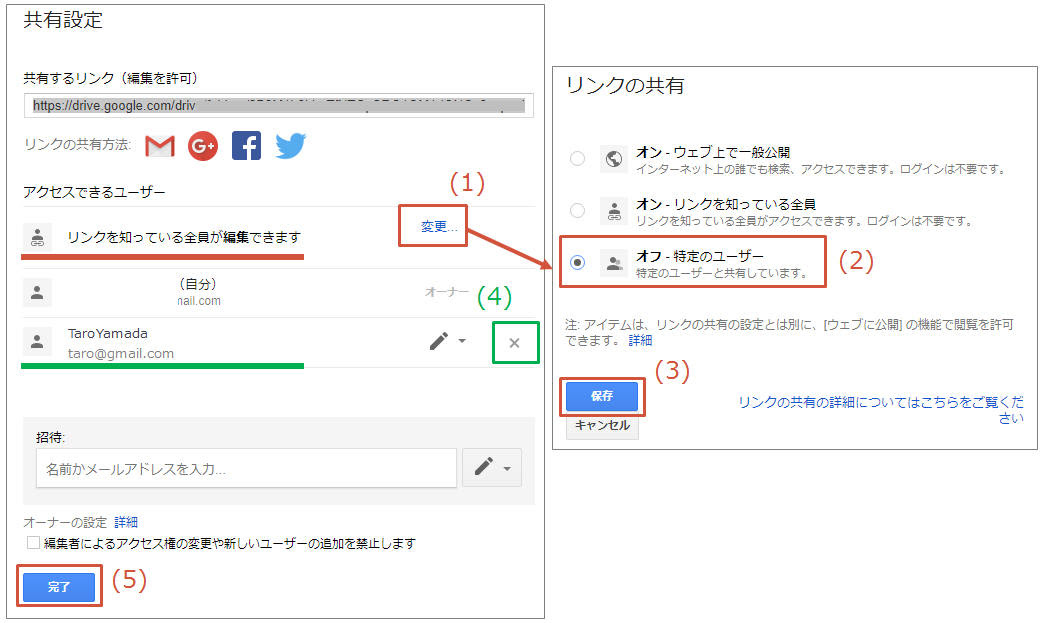Click the globe icon for public sharing
This screenshot has height=623, width=1042.
pos(614,159)
